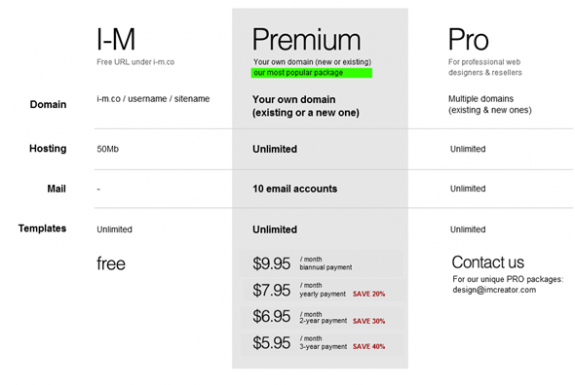This screenshot has width=575, height=385.
Task: Select the Hosting row label
Action: point(48,148)
